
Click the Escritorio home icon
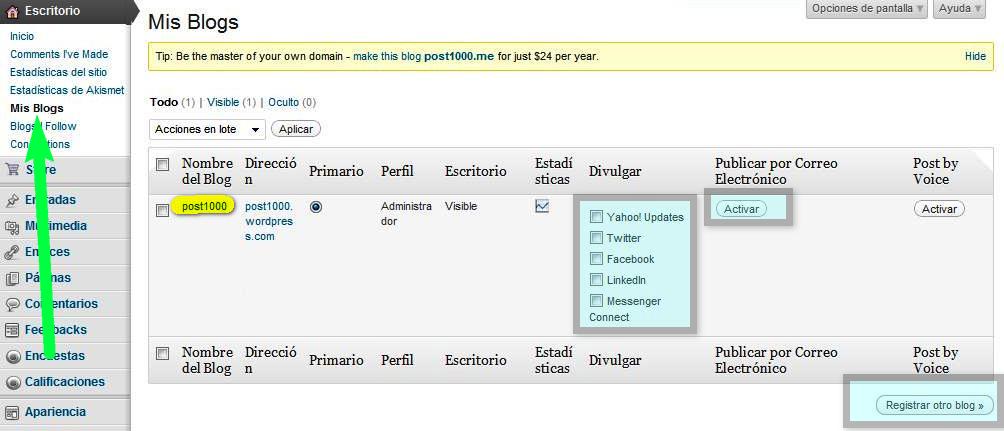12,11
